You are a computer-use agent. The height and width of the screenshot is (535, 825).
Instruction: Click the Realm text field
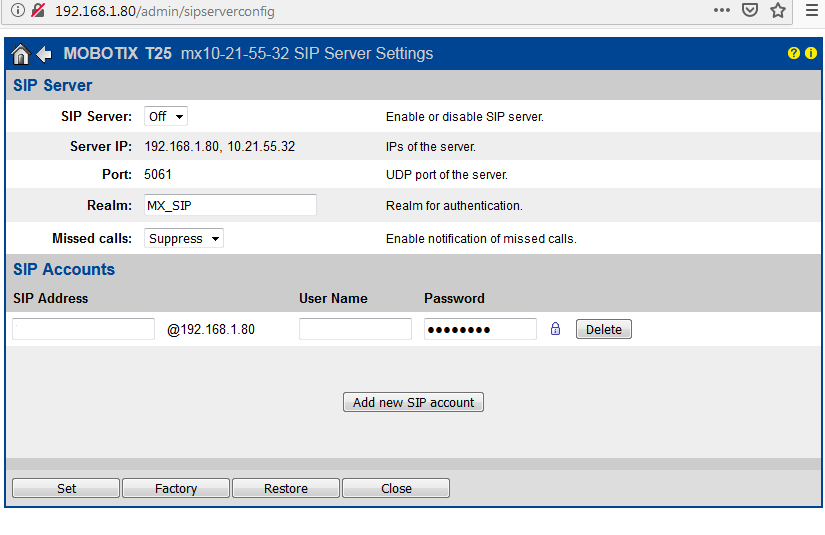pyautogui.click(x=230, y=206)
